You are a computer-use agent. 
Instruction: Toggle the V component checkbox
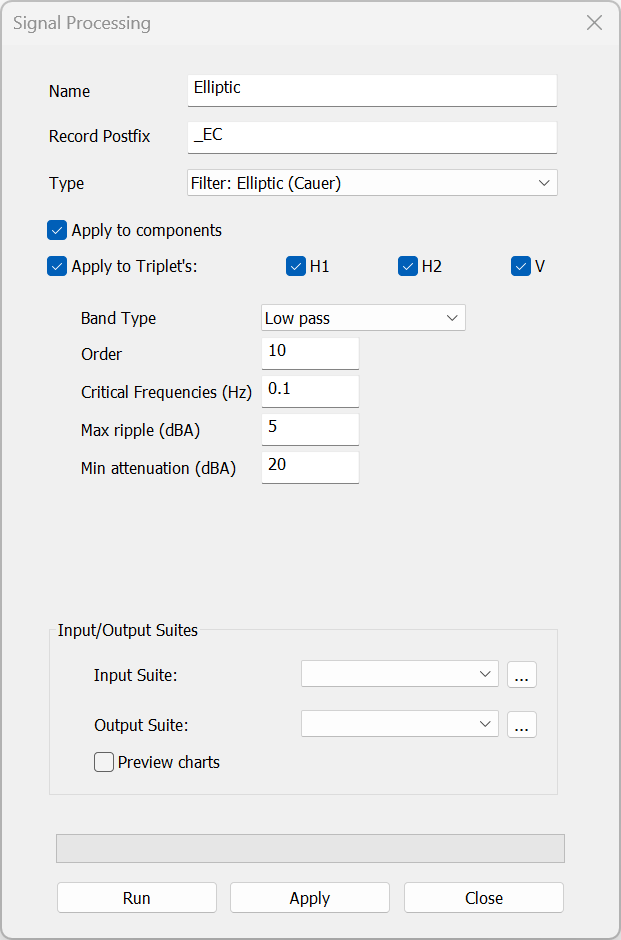pos(521,267)
